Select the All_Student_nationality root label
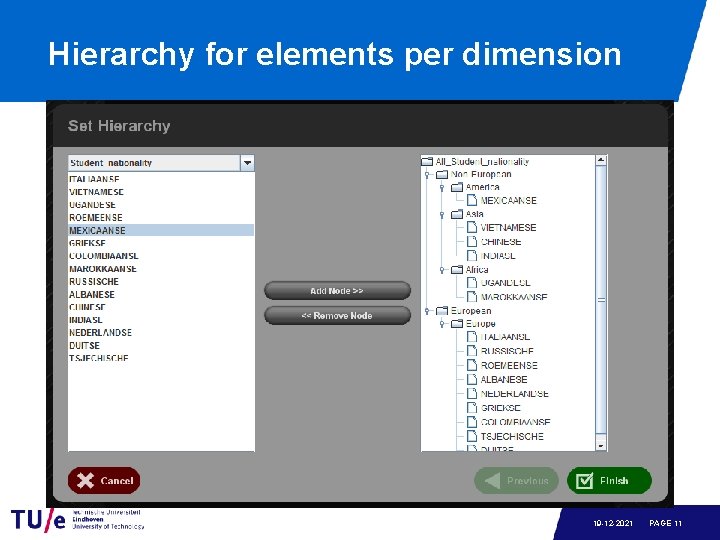Screen dimensions: 720x540 [482, 162]
